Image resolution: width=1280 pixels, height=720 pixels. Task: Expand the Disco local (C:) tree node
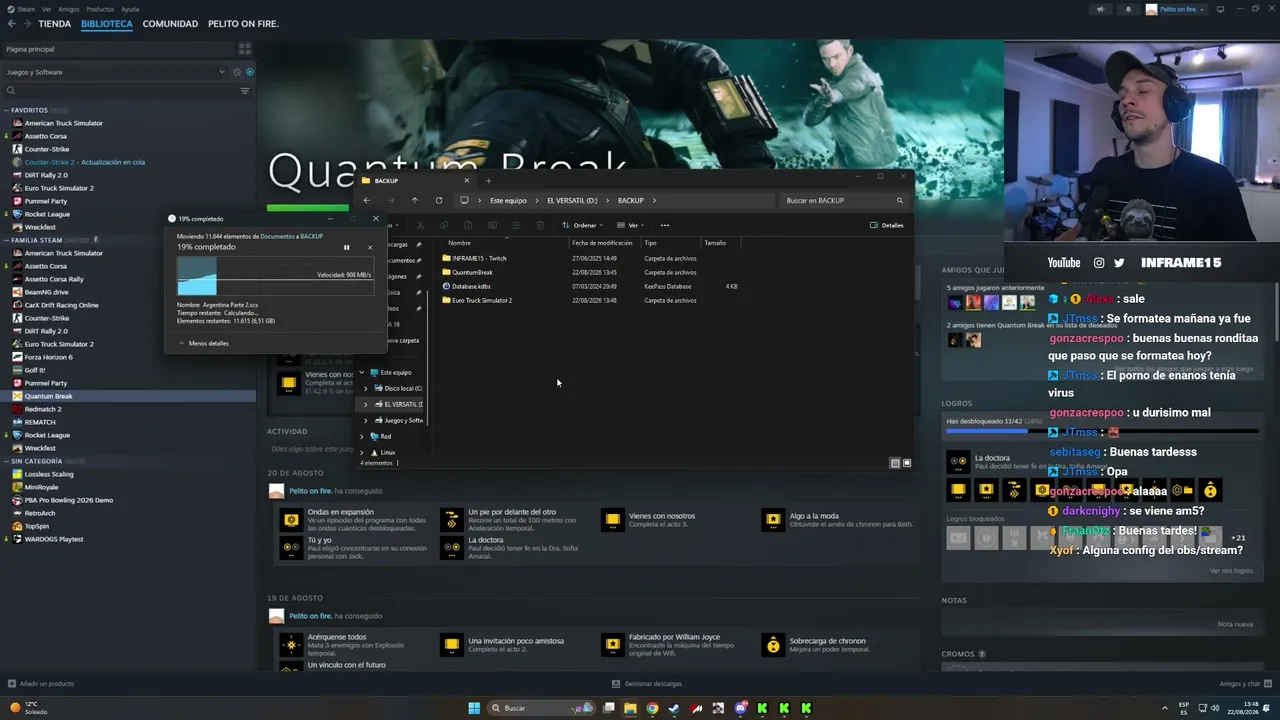(365, 388)
